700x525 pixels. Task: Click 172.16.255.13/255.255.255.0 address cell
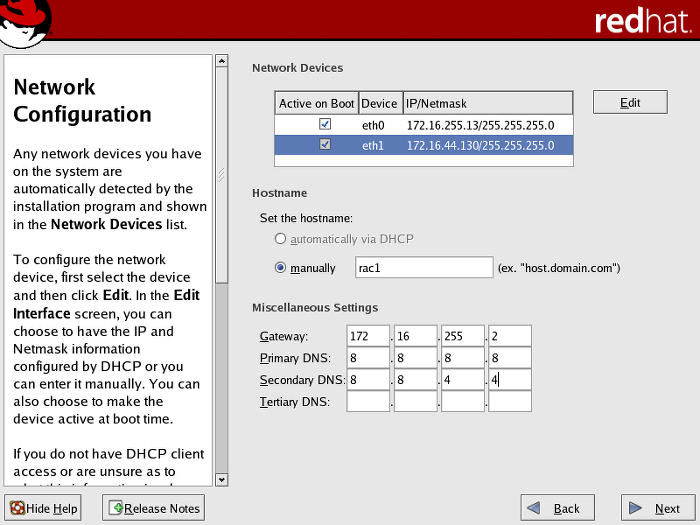pos(480,125)
